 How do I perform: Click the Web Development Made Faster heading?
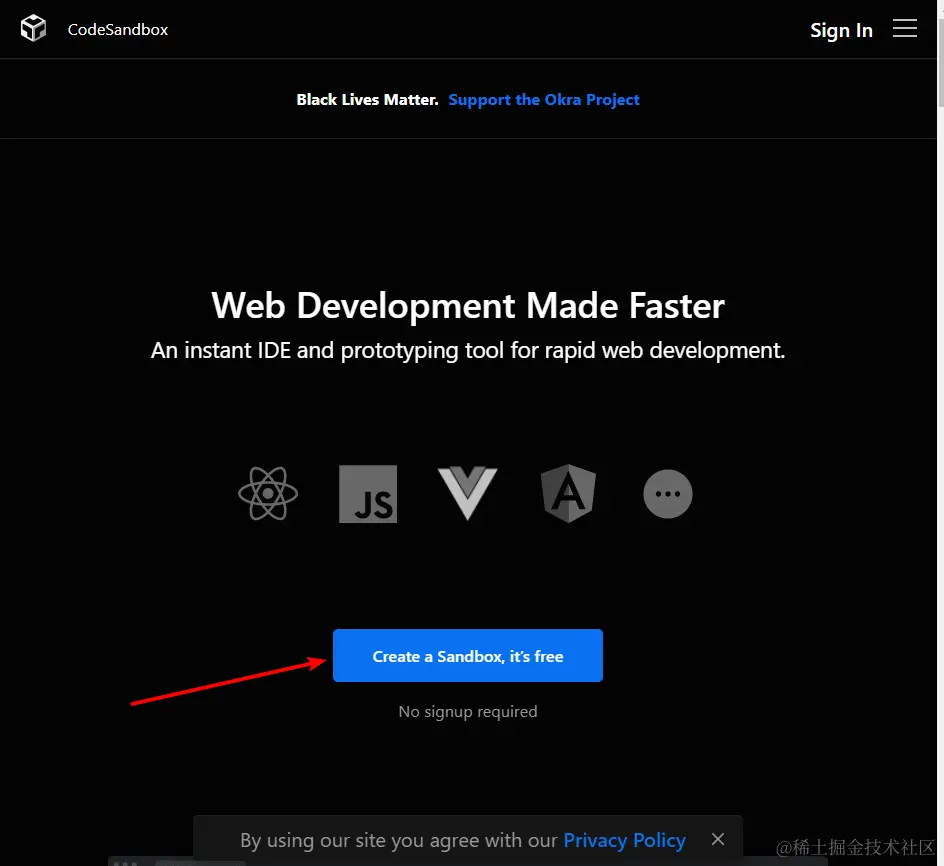468,305
